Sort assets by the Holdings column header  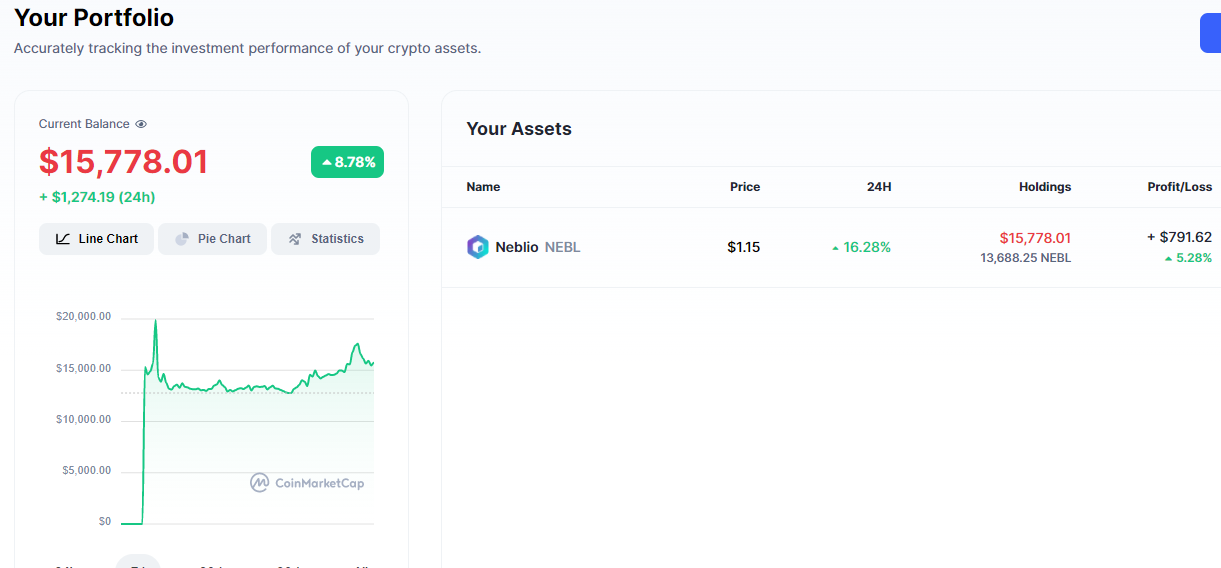[1045, 187]
